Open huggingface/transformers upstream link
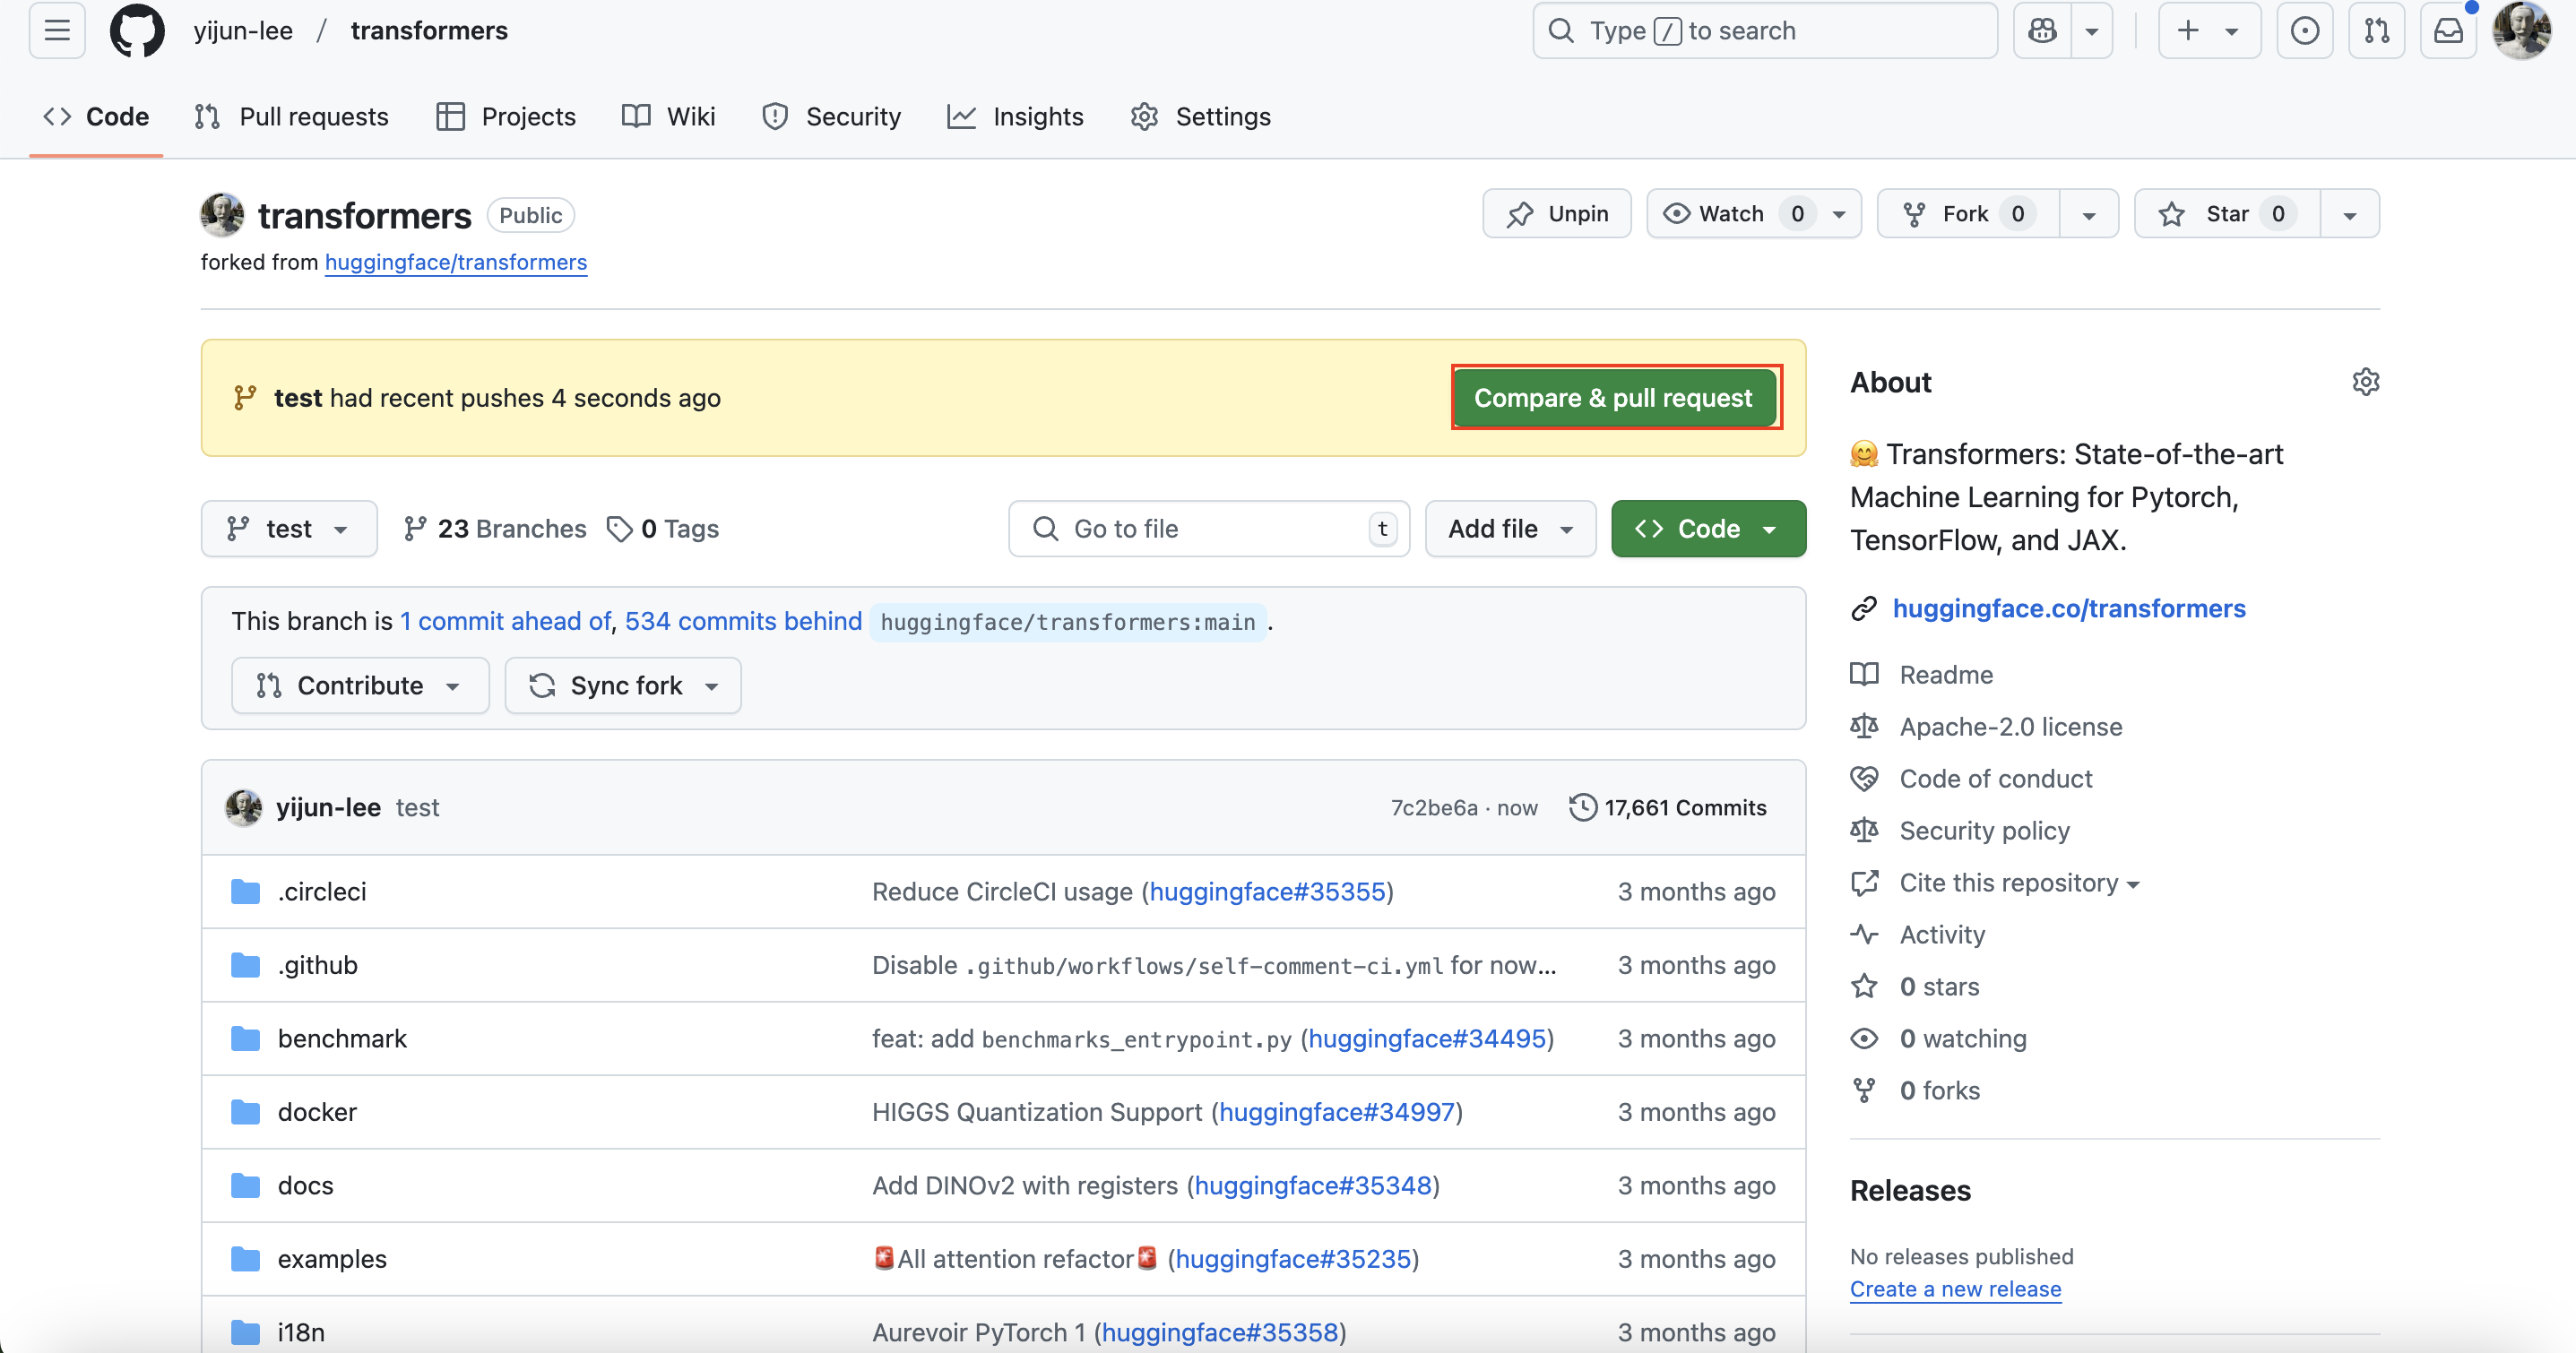The image size is (2576, 1353). click(456, 262)
